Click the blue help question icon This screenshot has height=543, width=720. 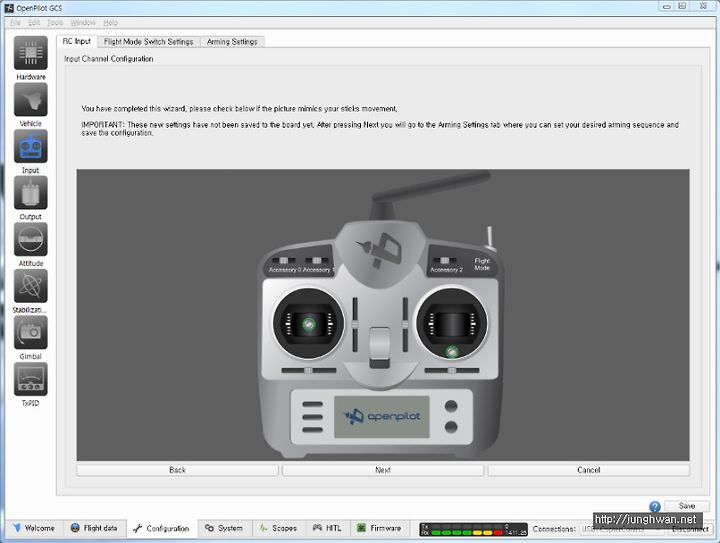(655, 506)
